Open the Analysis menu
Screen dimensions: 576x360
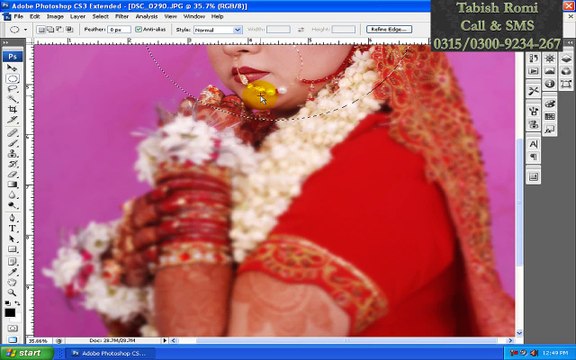[x=147, y=17]
